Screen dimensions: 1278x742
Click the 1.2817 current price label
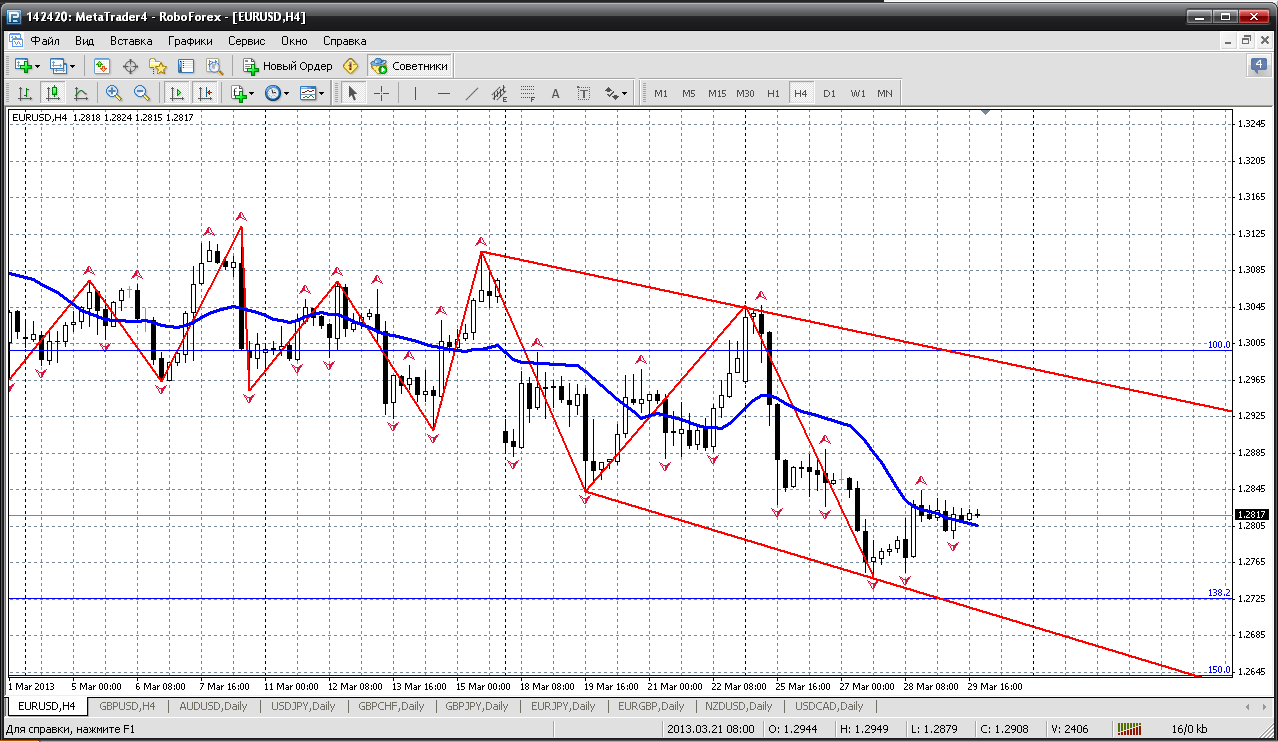tap(1251, 514)
